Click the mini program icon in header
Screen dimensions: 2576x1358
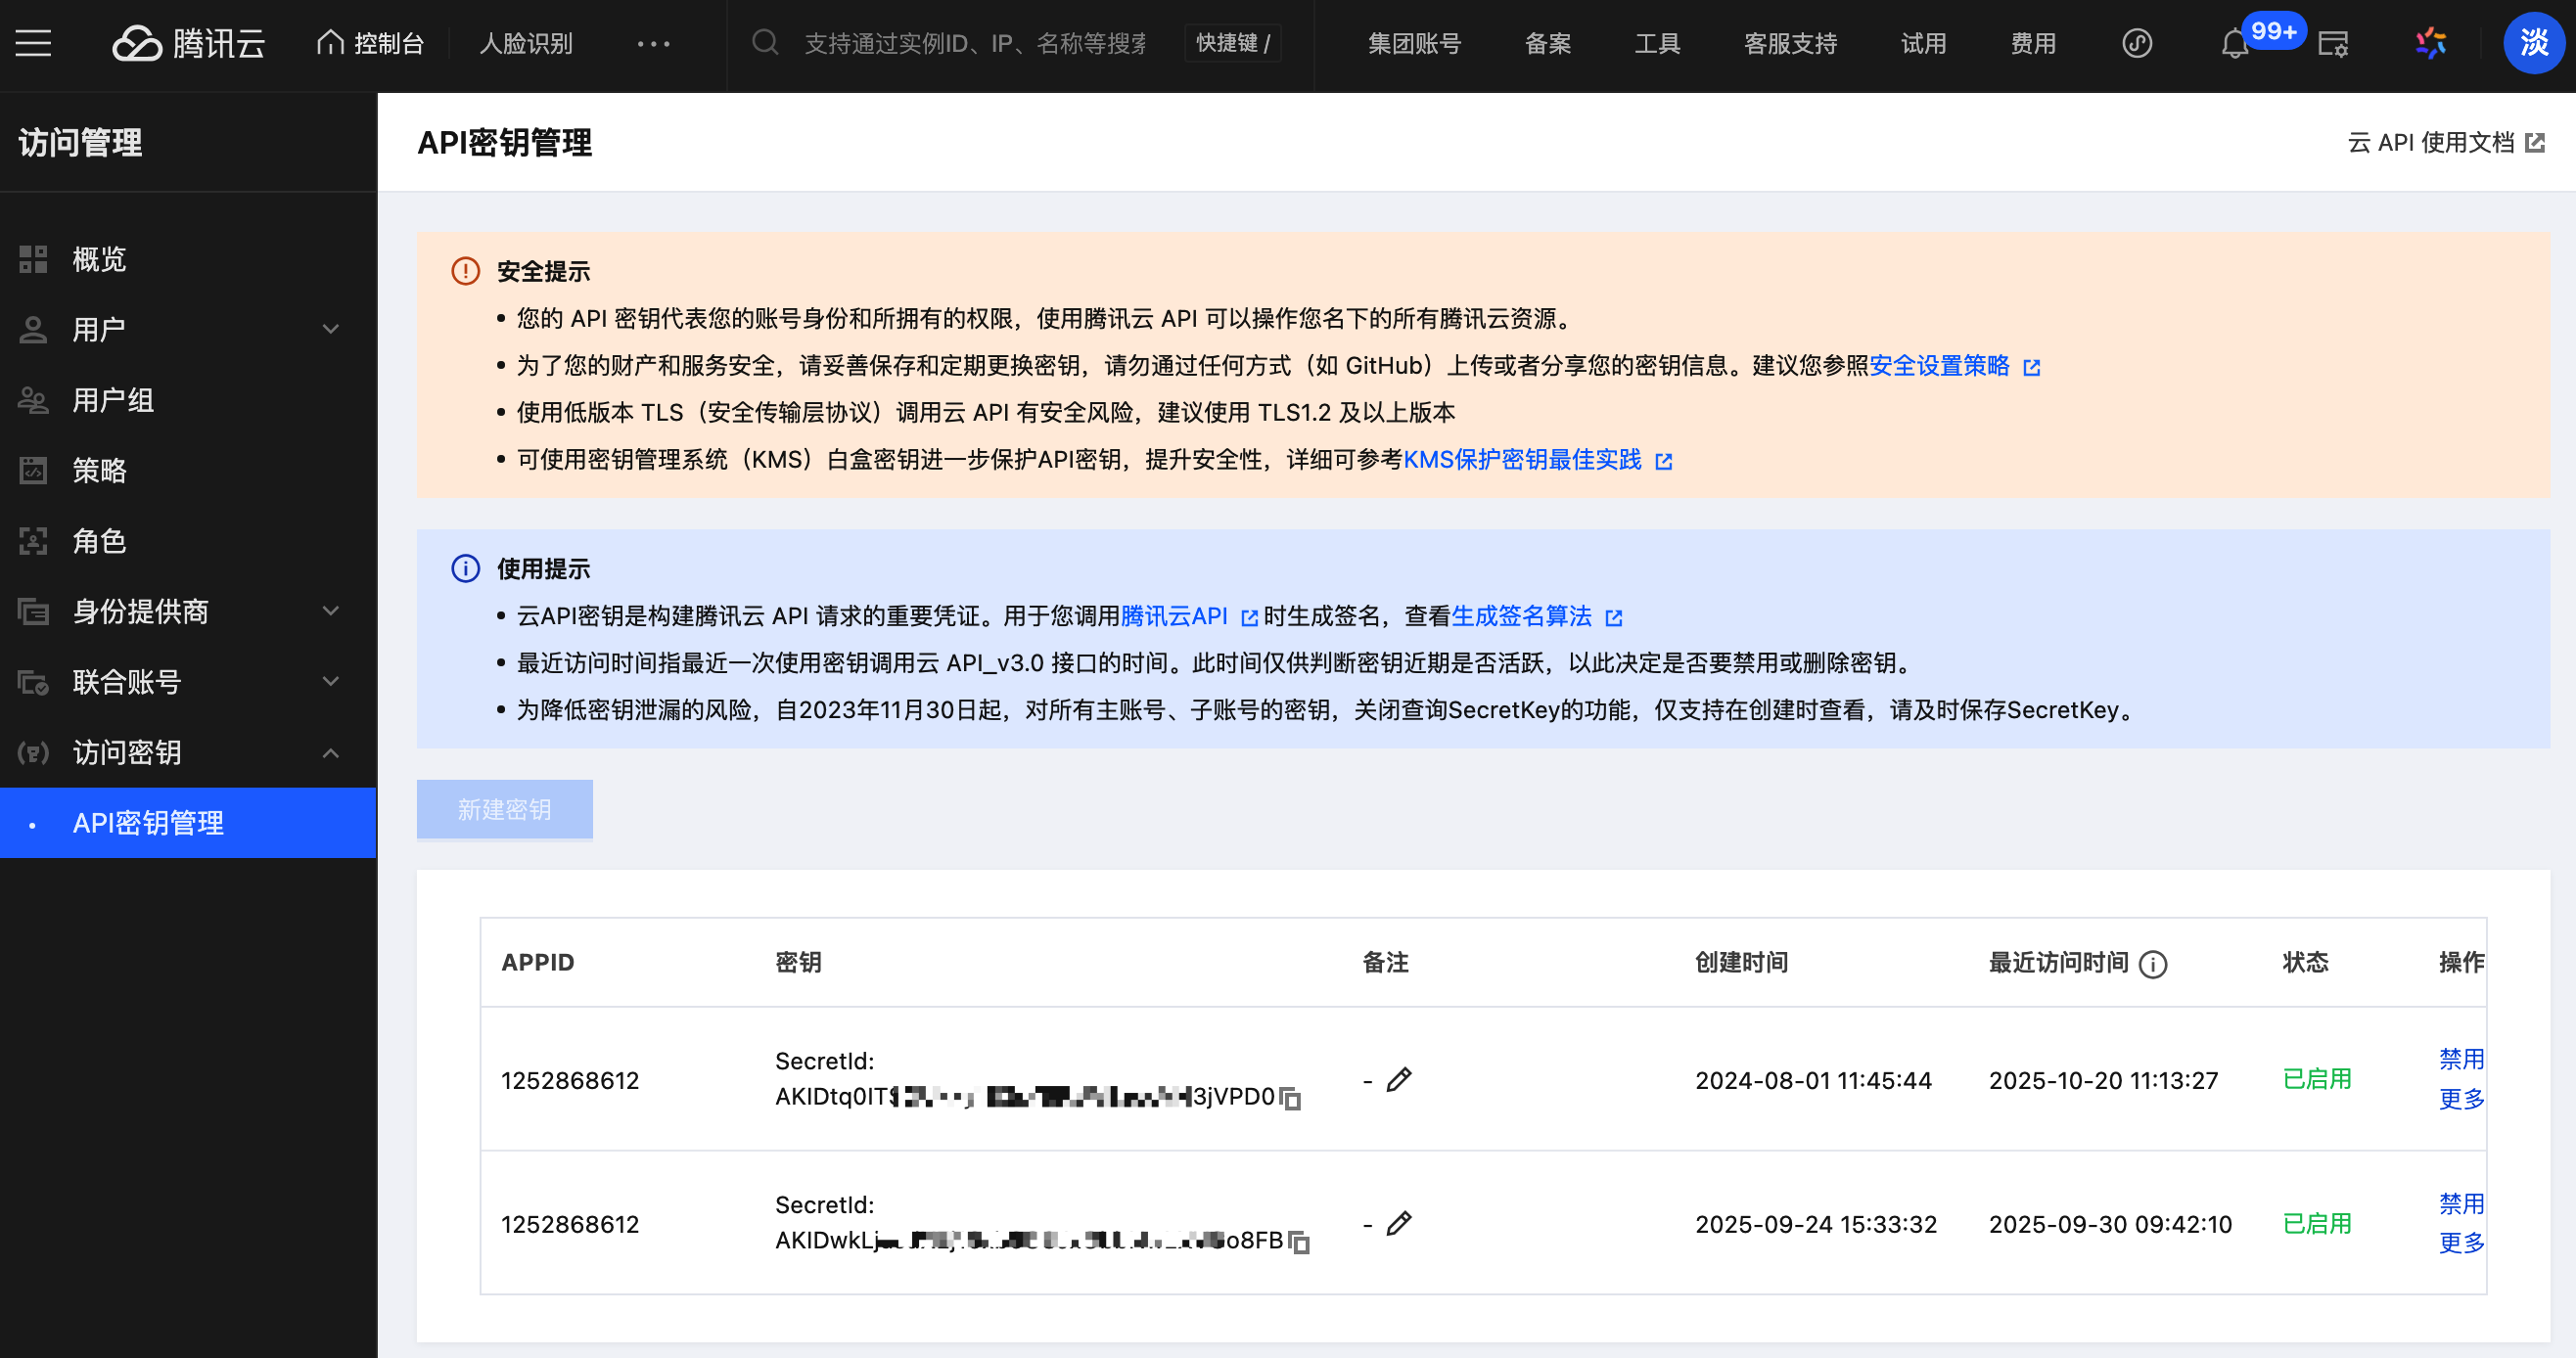(x=2136, y=43)
